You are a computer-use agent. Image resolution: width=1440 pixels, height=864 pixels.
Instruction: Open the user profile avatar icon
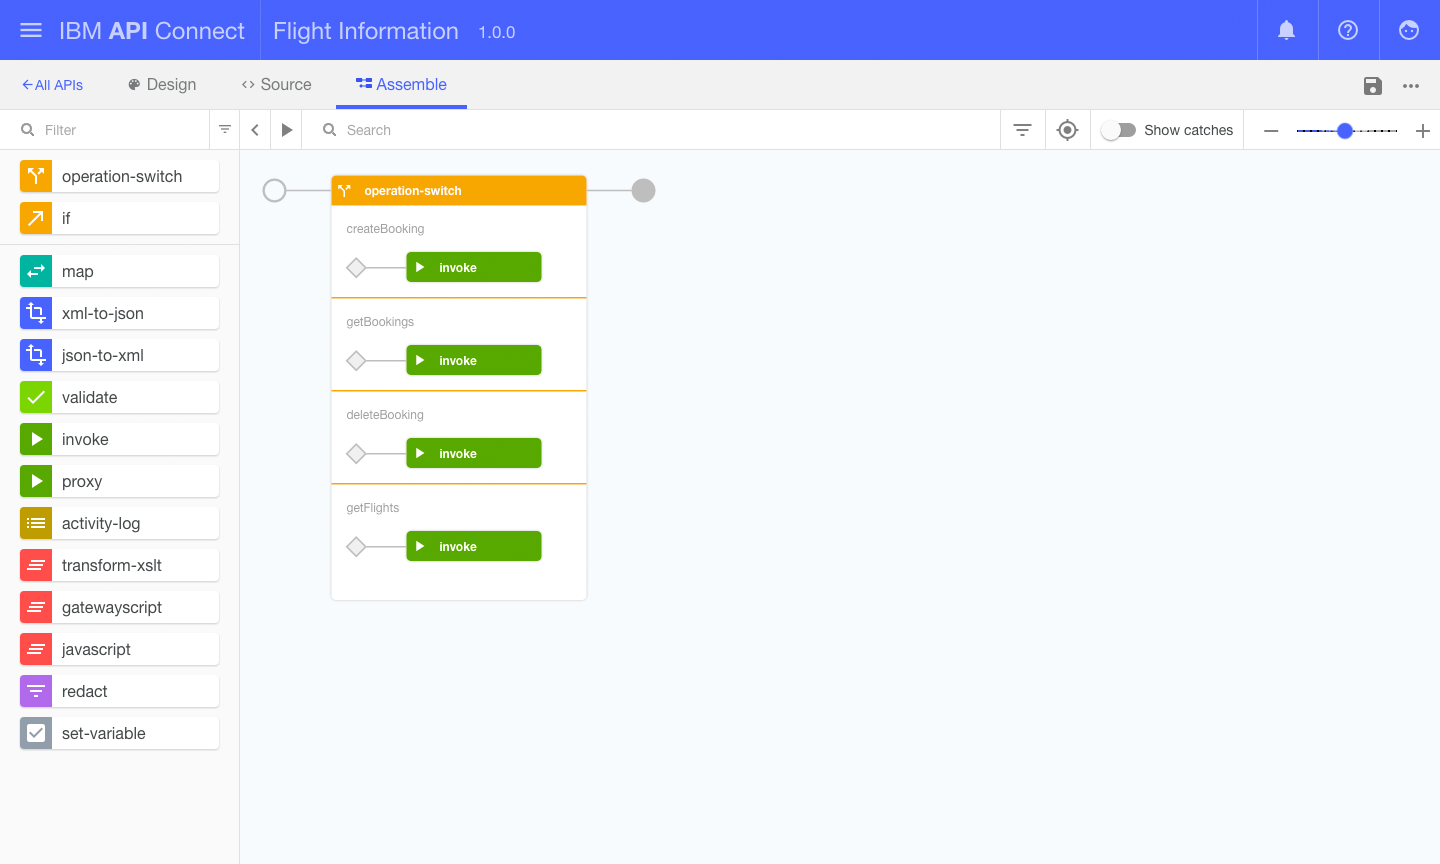[x=1409, y=30]
